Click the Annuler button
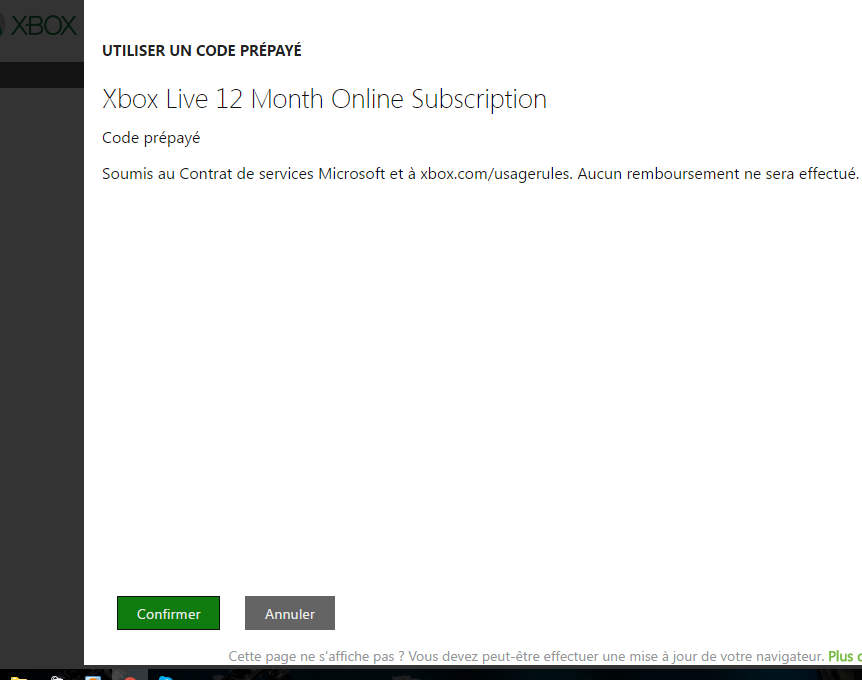 pos(290,613)
